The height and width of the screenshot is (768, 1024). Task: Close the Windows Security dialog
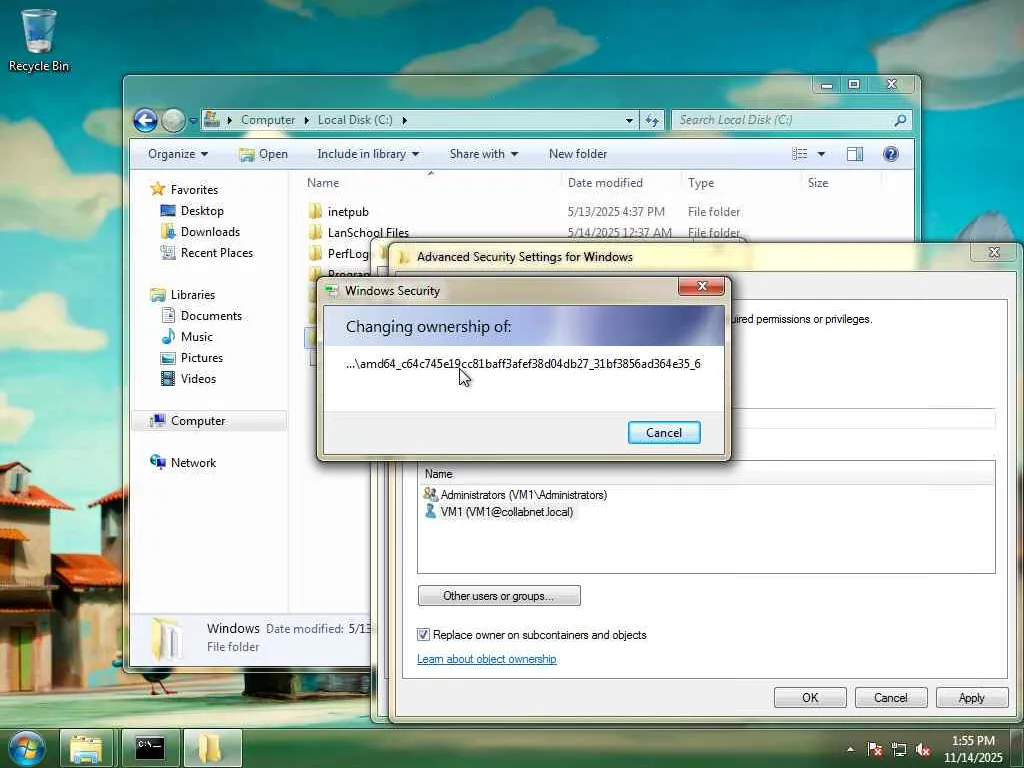point(701,286)
